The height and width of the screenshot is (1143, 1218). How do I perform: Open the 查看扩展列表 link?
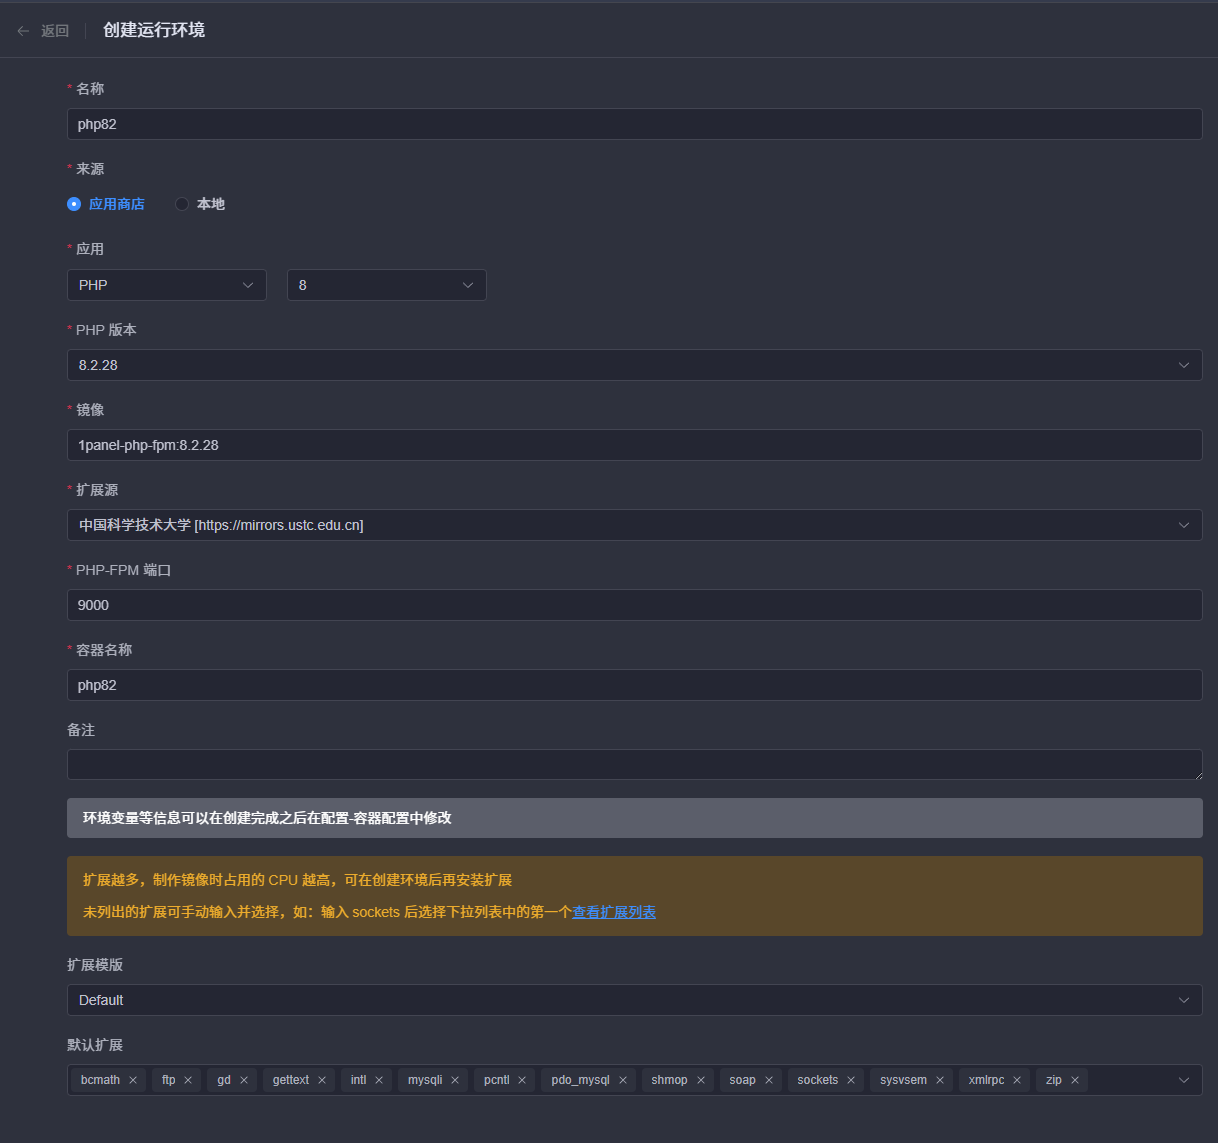pyautogui.click(x=613, y=912)
